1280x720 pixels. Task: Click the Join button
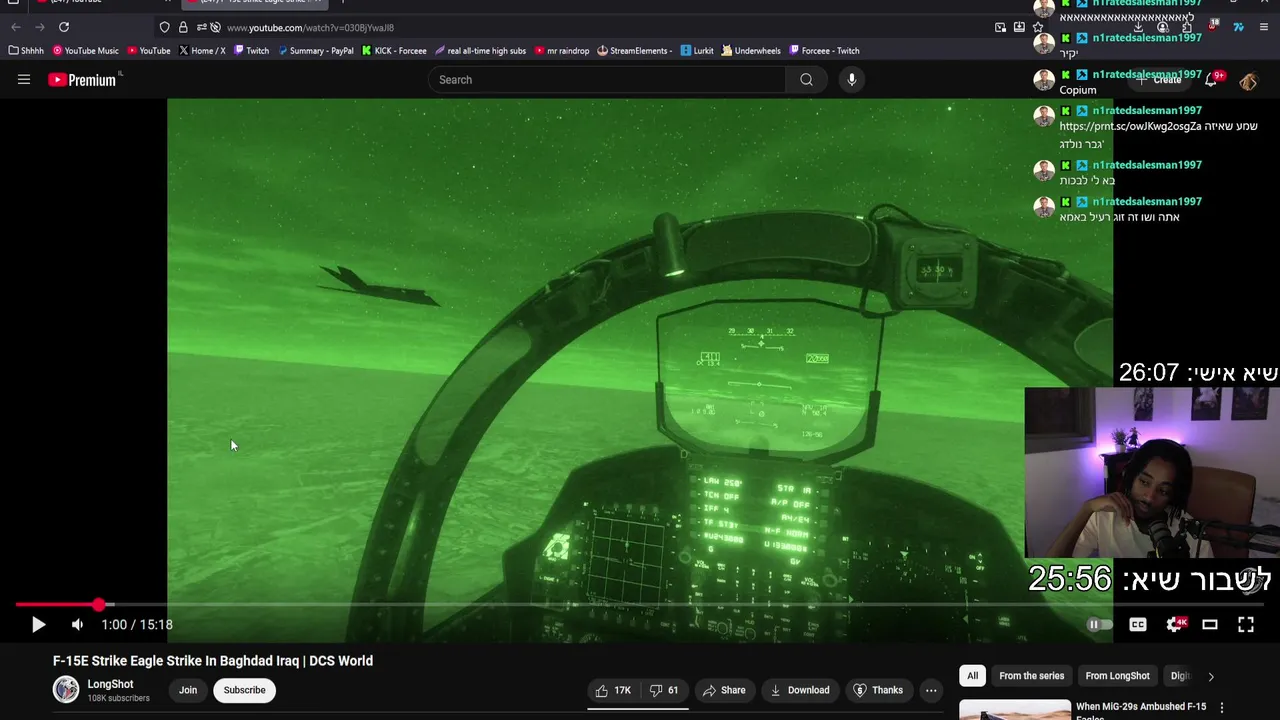[188, 690]
